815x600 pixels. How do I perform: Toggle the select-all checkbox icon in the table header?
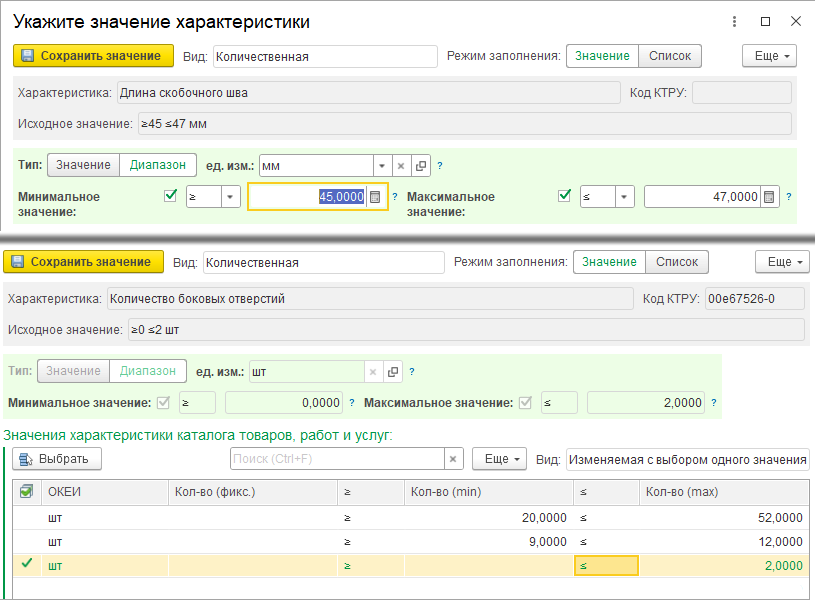(26, 491)
